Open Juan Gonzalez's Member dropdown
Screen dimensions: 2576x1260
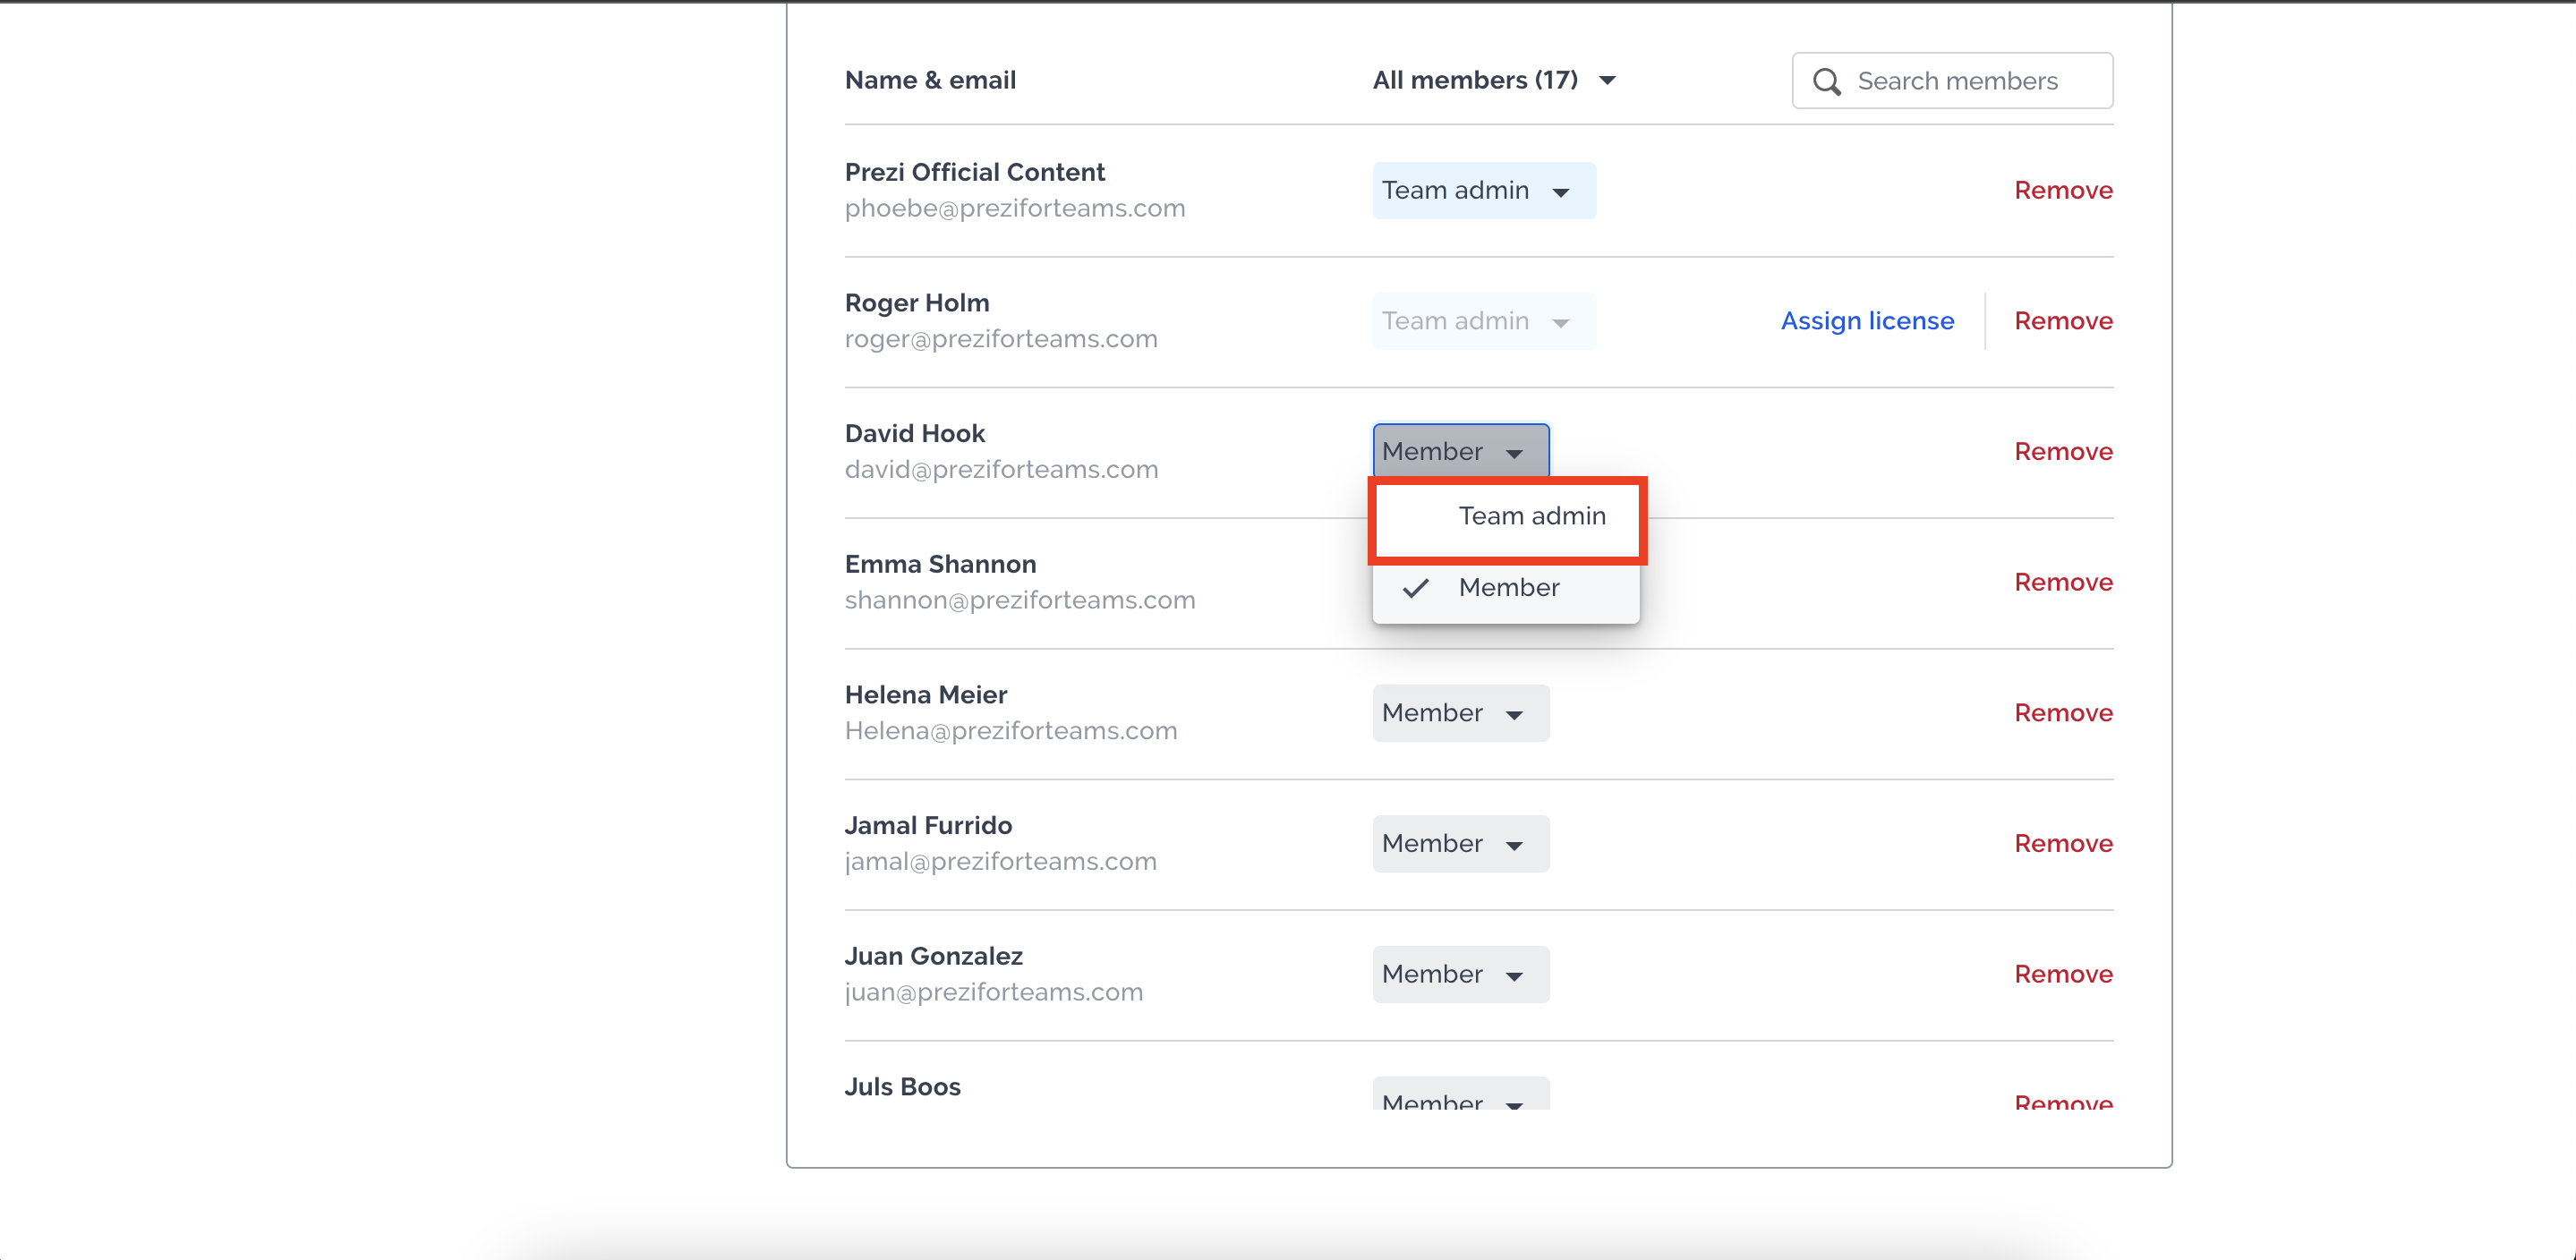[x=1460, y=975]
